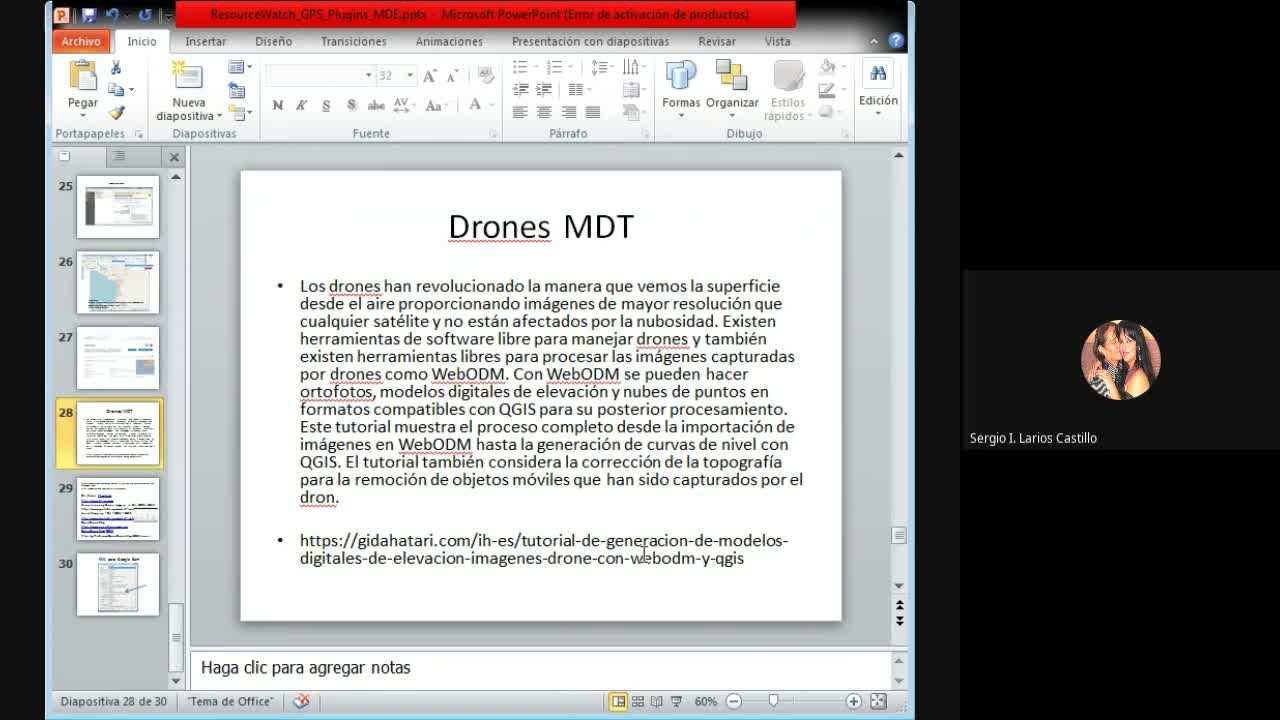
Task: Click the Copy icon in Portapapeles
Action: click(116, 90)
